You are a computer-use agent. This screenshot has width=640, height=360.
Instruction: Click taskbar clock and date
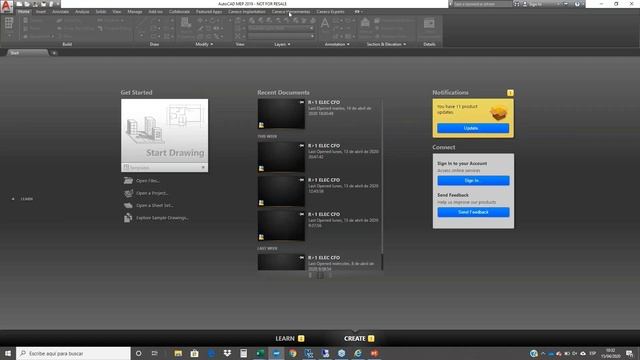click(x=611, y=353)
